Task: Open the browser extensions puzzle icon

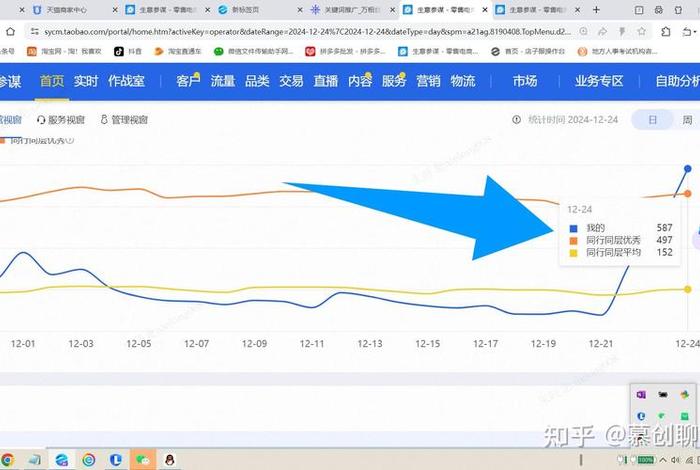Action: coord(666,31)
